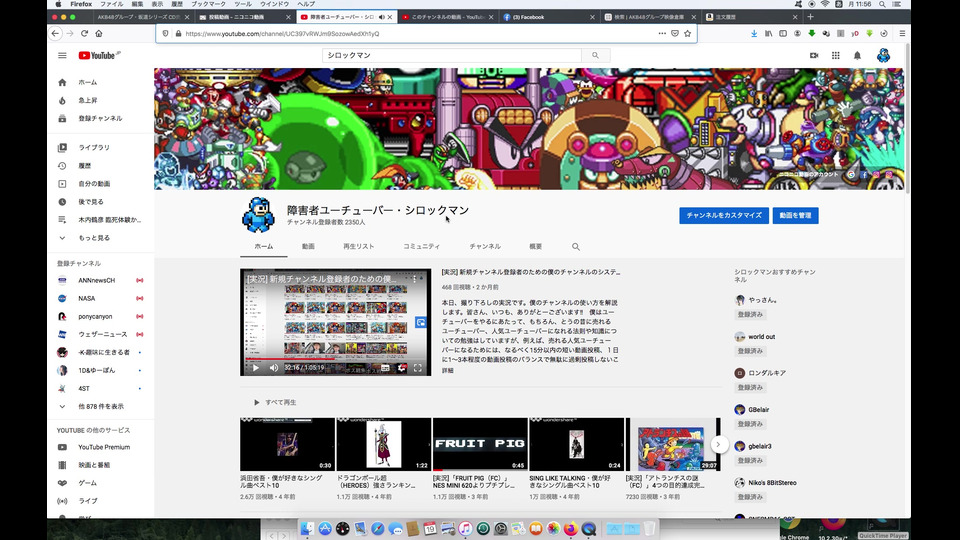Open the player settings gear

tap(402, 368)
